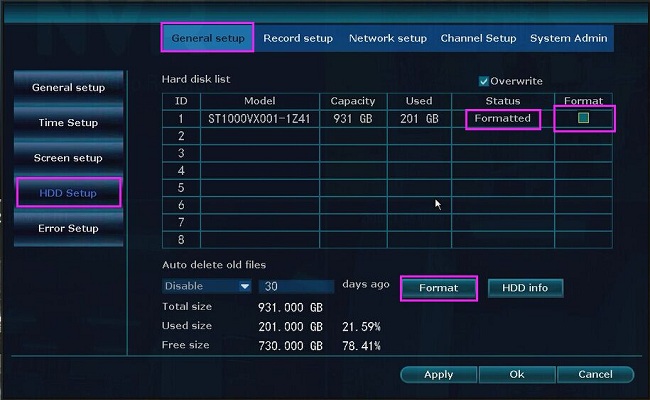Open the General setup top tab

[x=207, y=38]
